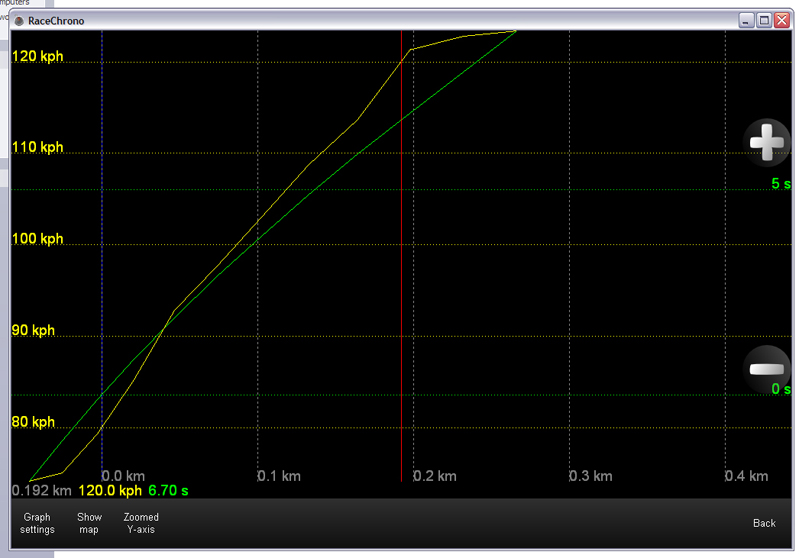Click the RaceChrono icon in title bar

coord(19,20)
